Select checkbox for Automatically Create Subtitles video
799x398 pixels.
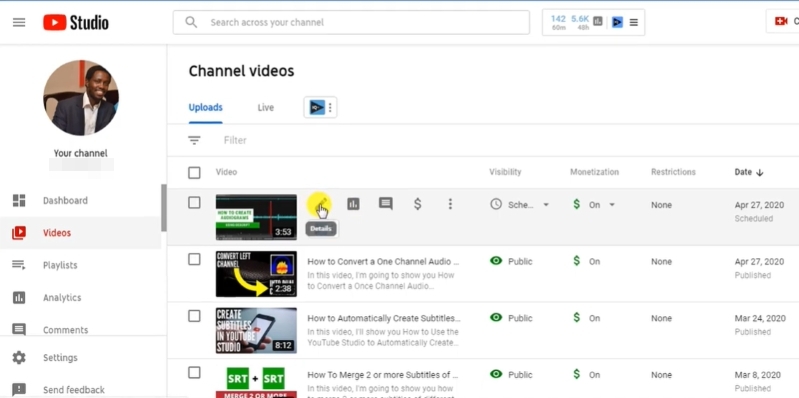click(x=194, y=316)
